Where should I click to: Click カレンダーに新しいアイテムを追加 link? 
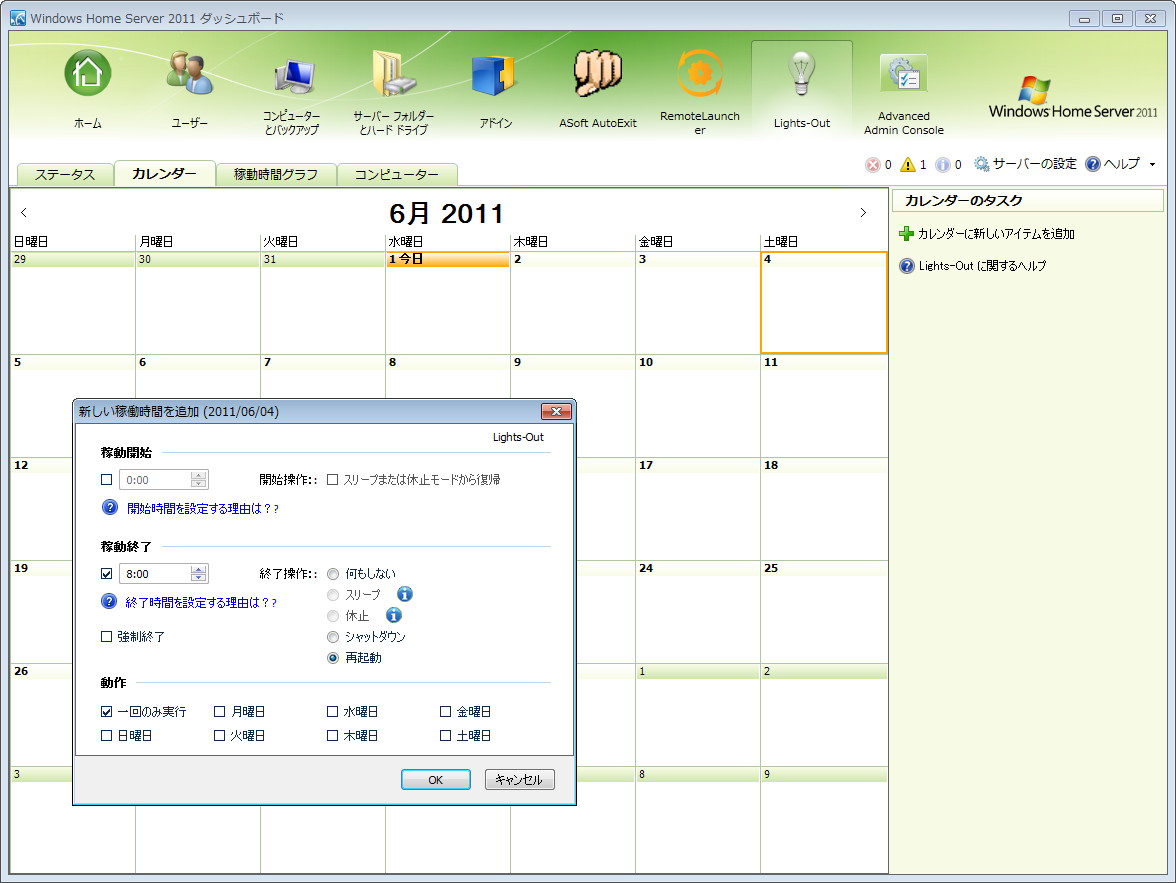(x=996, y=234)
